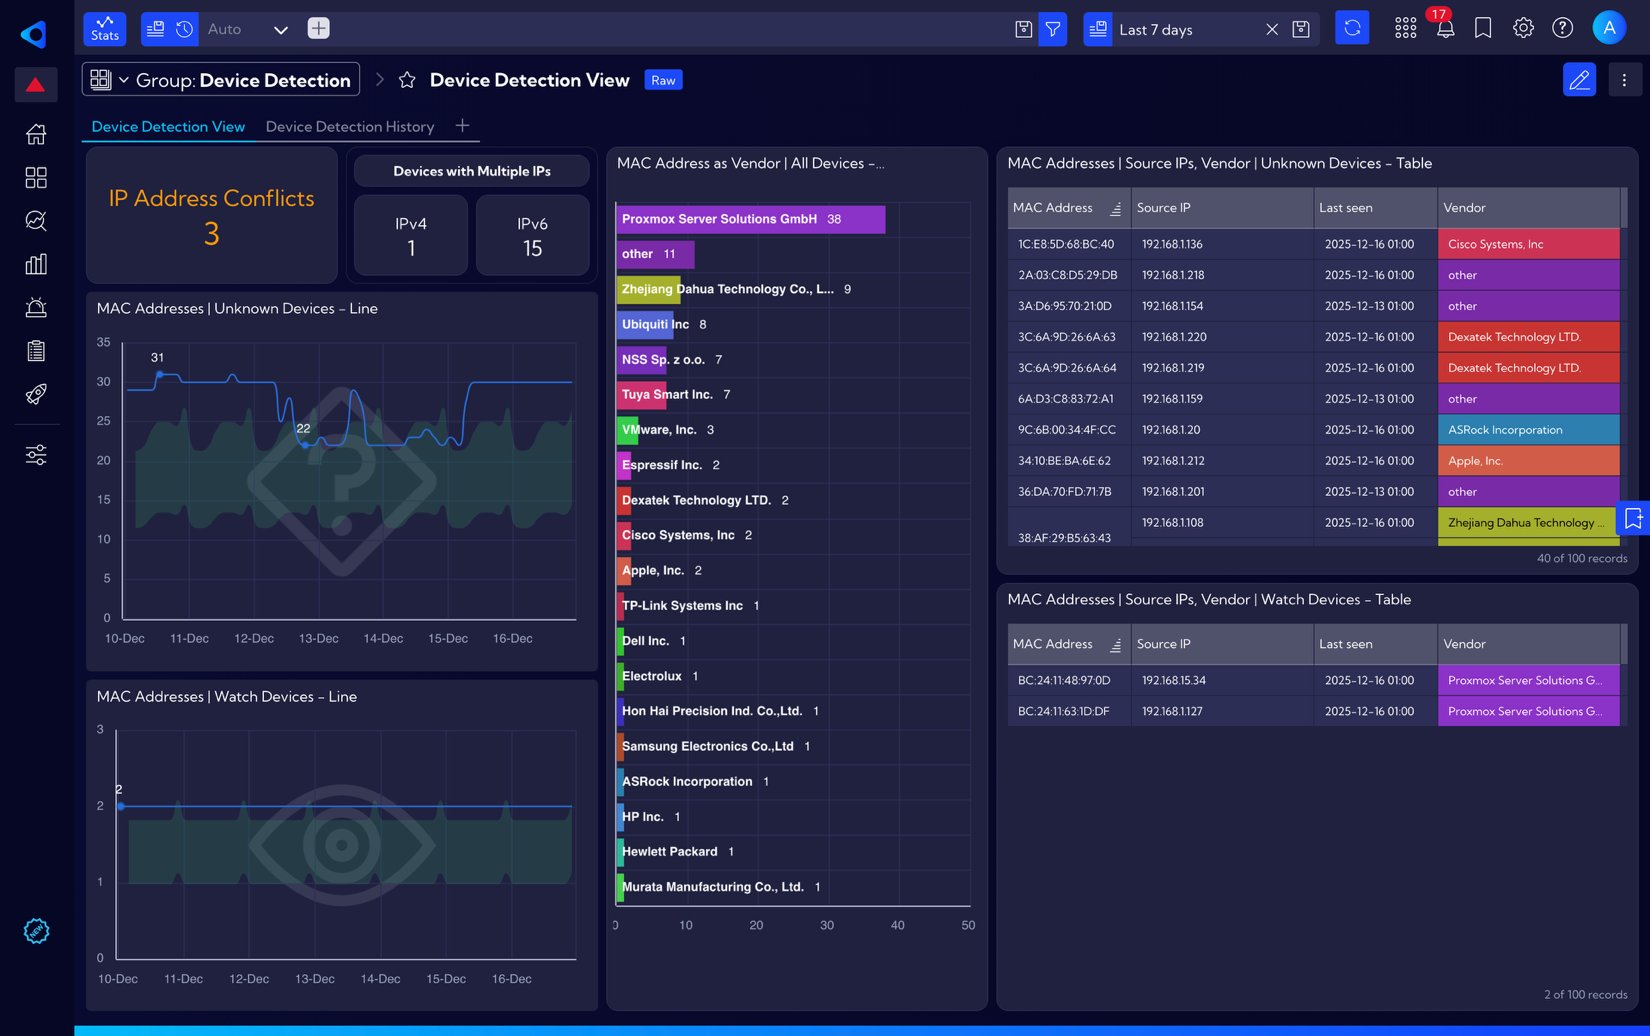Click the plus add button in toolbar
Screen dimensions: 1650x1036
tap(318, 29)
